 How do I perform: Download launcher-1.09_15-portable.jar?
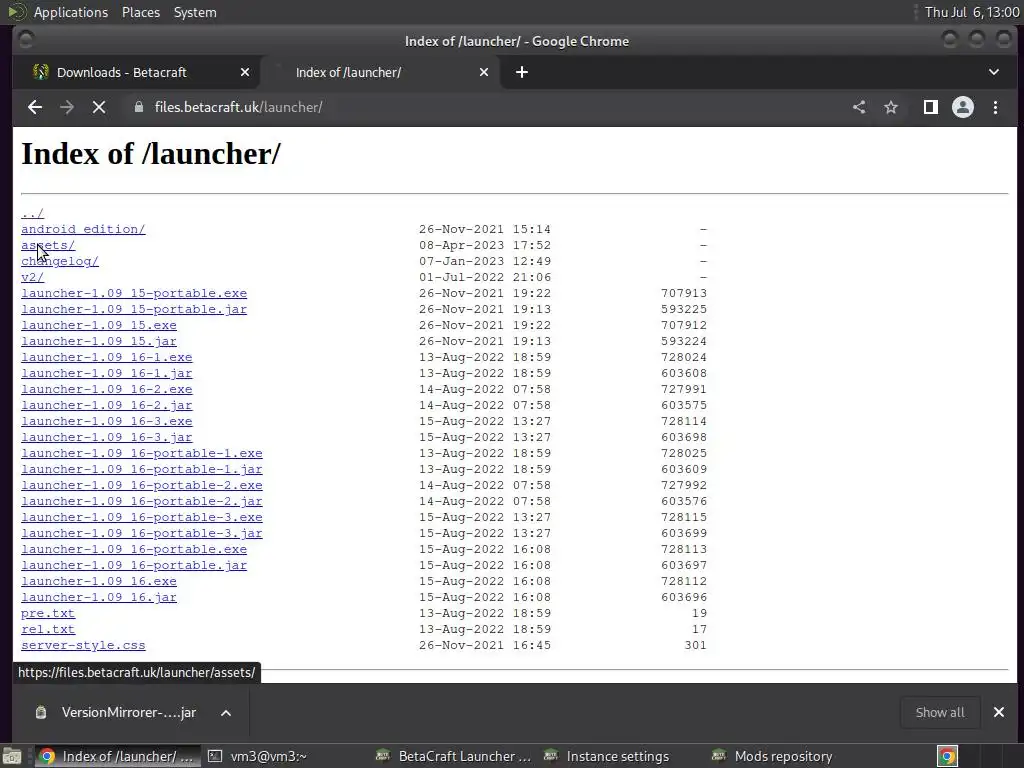(134, 310)
